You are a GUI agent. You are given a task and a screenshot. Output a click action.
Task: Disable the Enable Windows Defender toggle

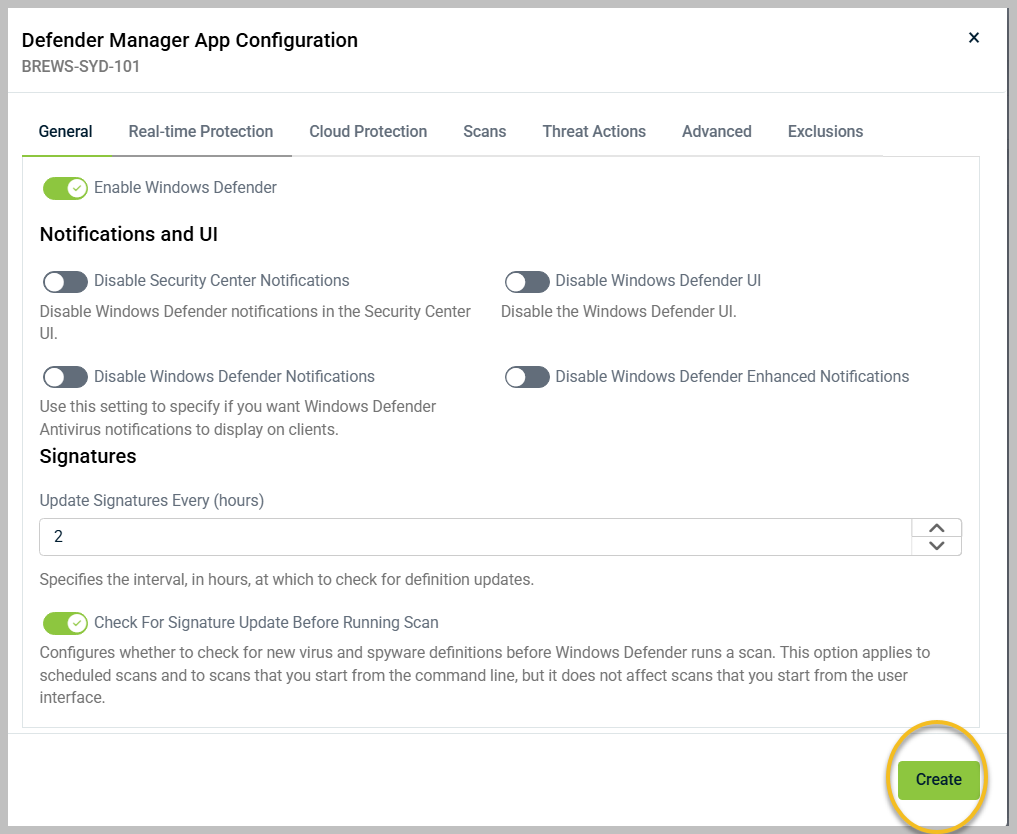click(x=65, y=188)
